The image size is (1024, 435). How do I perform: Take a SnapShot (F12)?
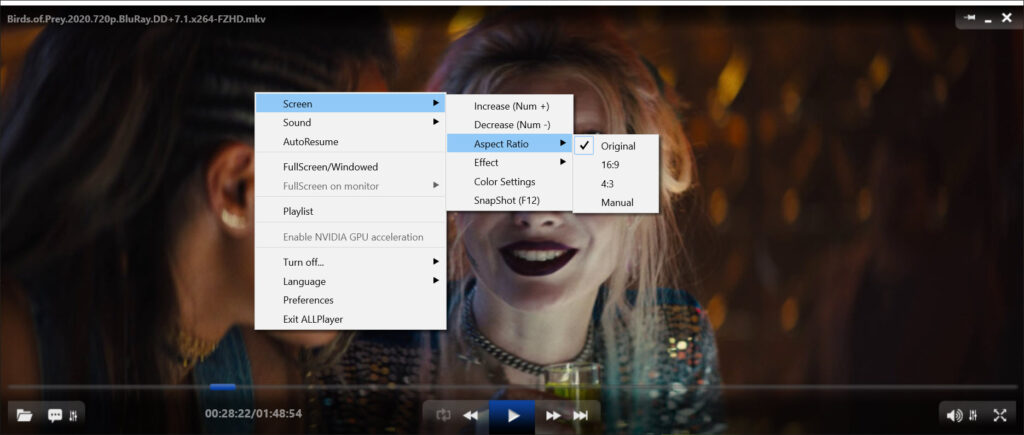(509, 201)
